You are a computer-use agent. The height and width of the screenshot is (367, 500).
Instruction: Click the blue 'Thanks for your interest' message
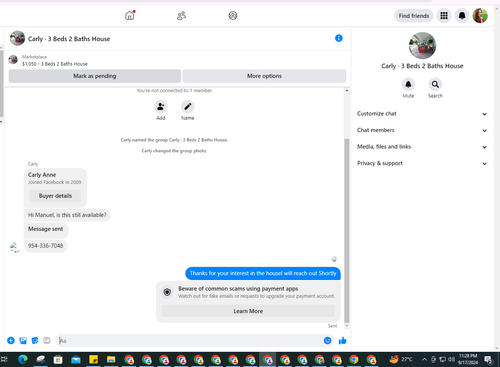tap(263, 273)
